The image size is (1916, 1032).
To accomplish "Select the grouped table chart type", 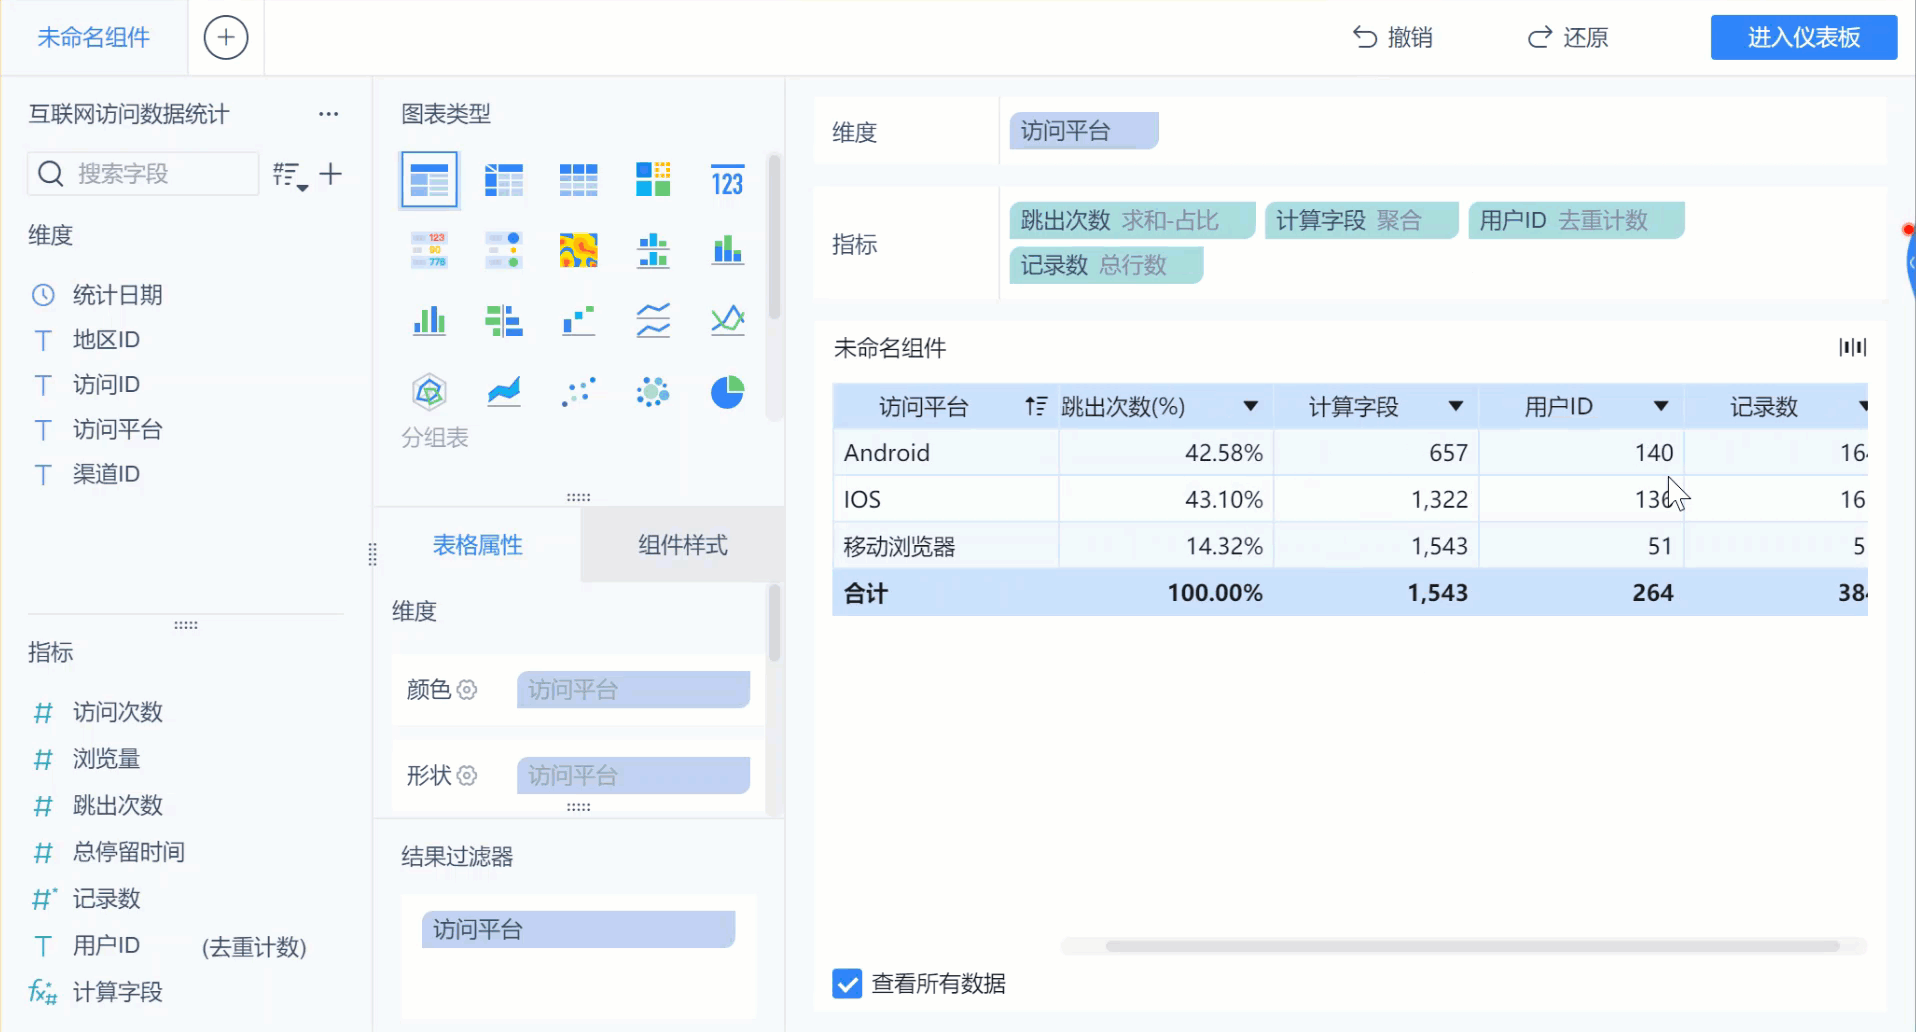I will (429, 180).
